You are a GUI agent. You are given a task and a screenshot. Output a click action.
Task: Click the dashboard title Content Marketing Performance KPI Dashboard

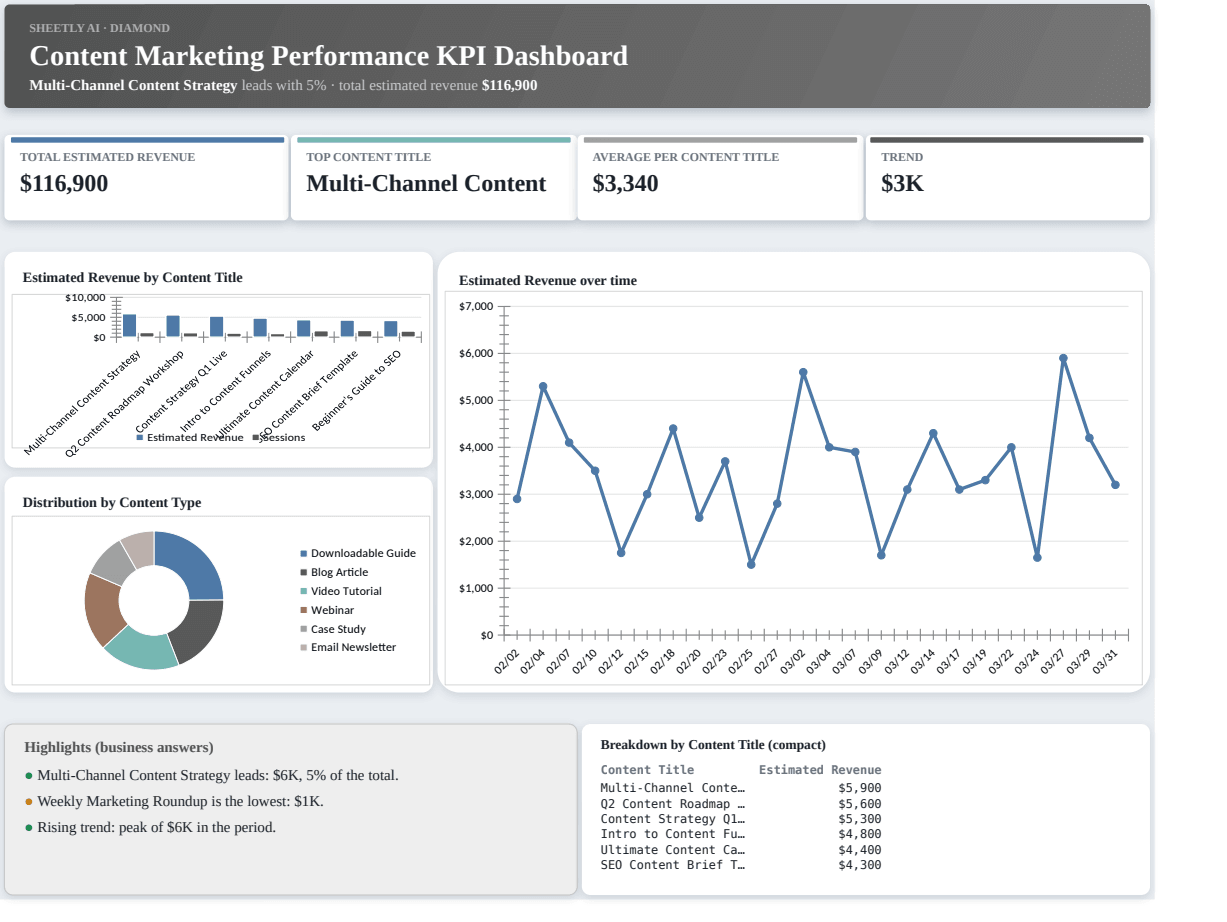[x=329, y=56]
